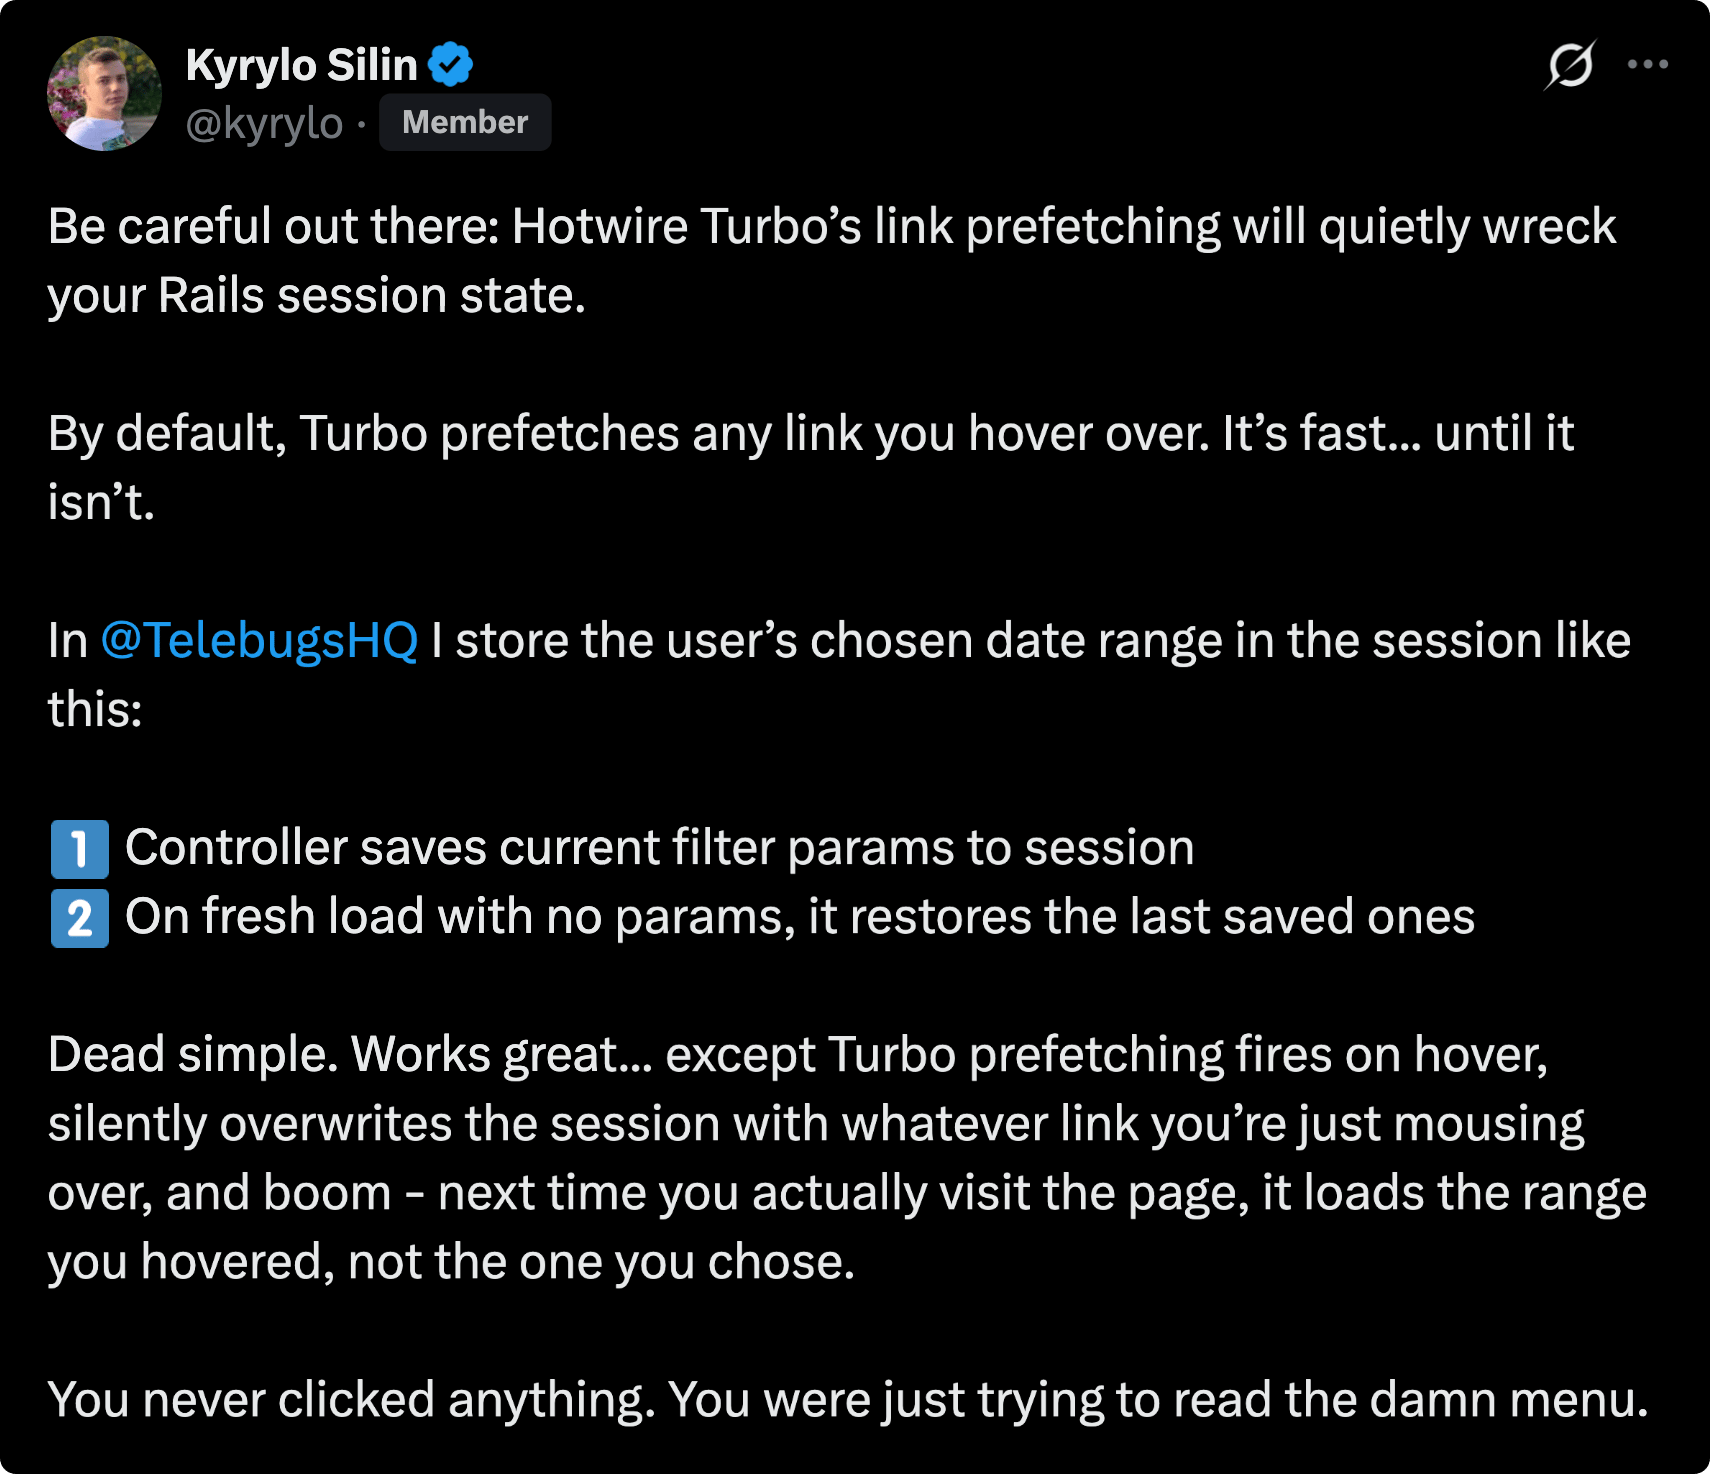
Task: Click the words 'Rails session state'
Action: [x=372, y=296]
